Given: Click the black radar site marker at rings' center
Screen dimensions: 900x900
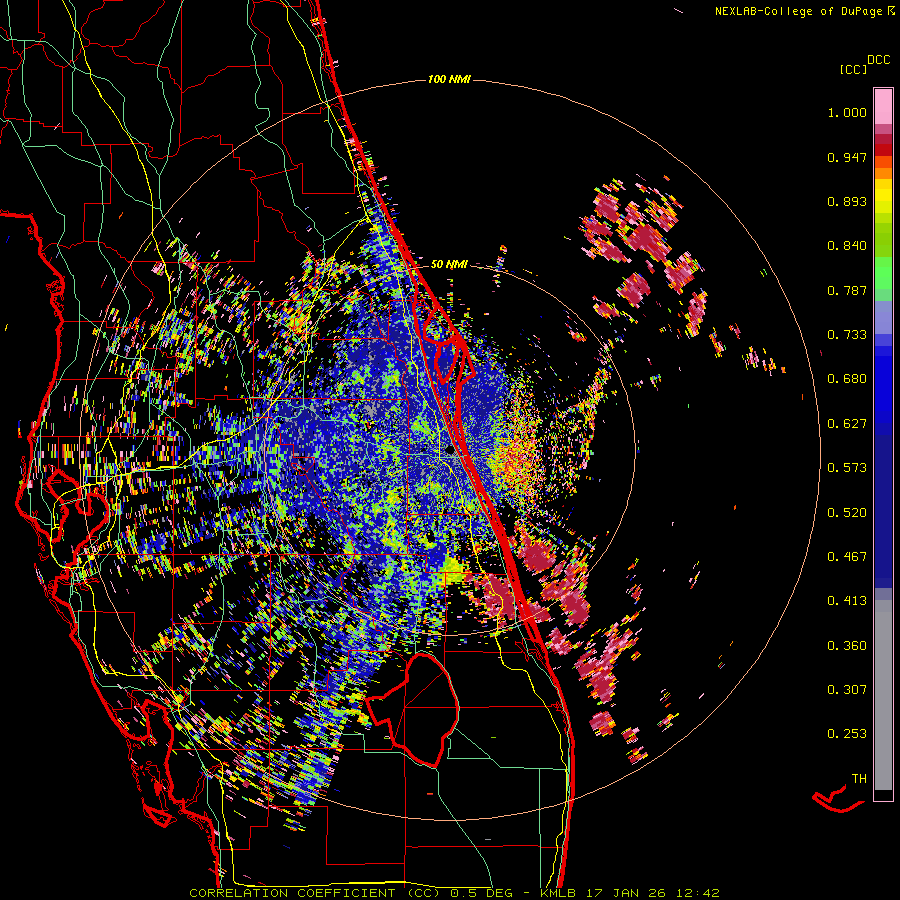Looking at the screenshot, I should (450, 450).
